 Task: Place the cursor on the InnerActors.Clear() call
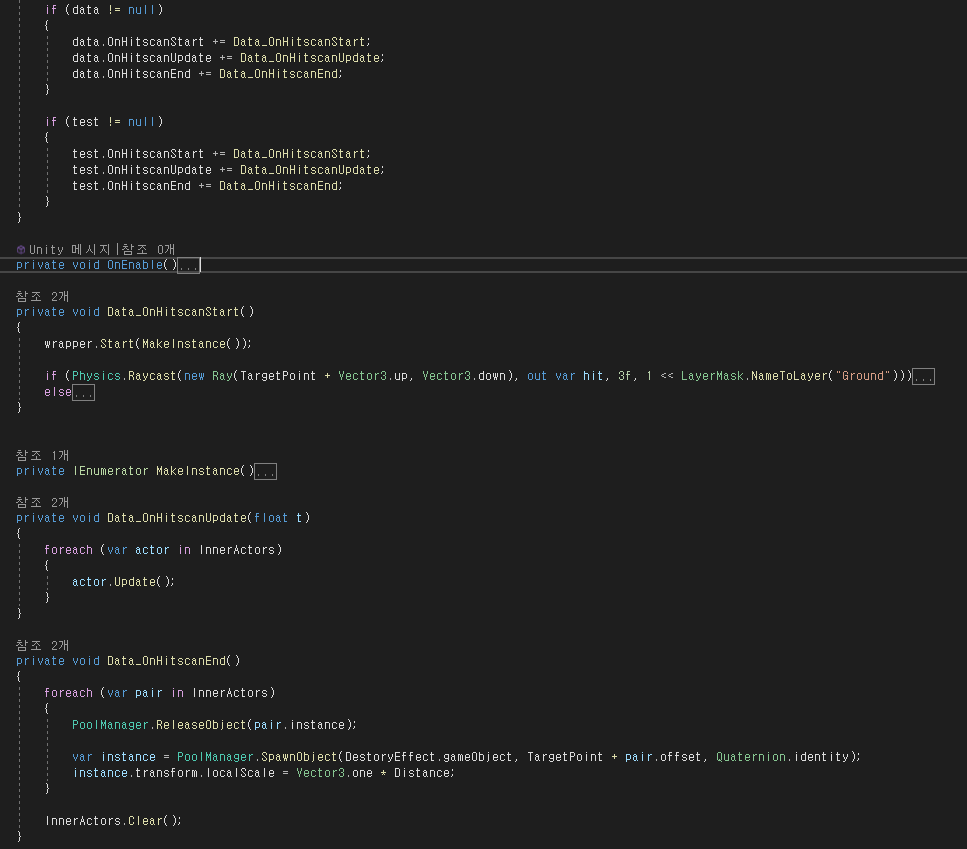click(x=113, y=820)
